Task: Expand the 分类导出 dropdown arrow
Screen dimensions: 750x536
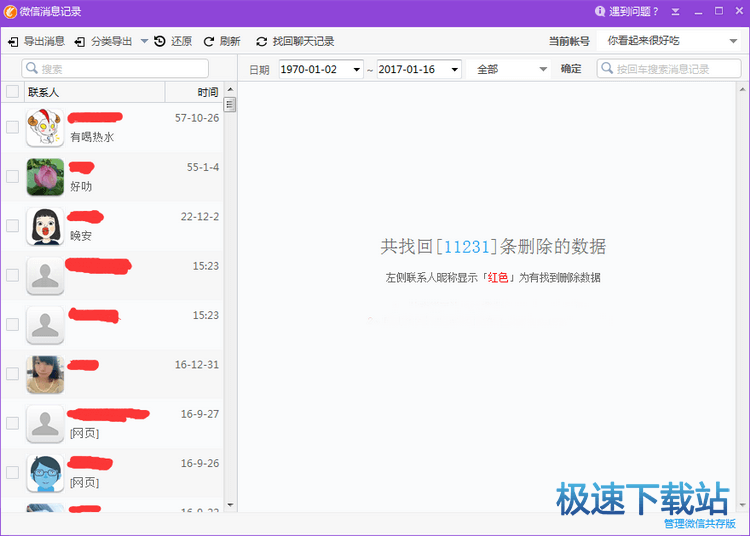Action: [144, 42]
